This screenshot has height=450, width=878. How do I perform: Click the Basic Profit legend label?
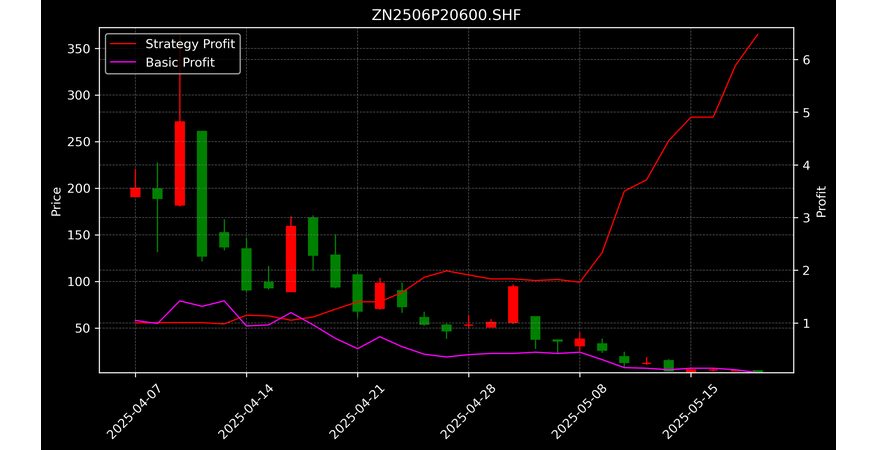(180, 62)
